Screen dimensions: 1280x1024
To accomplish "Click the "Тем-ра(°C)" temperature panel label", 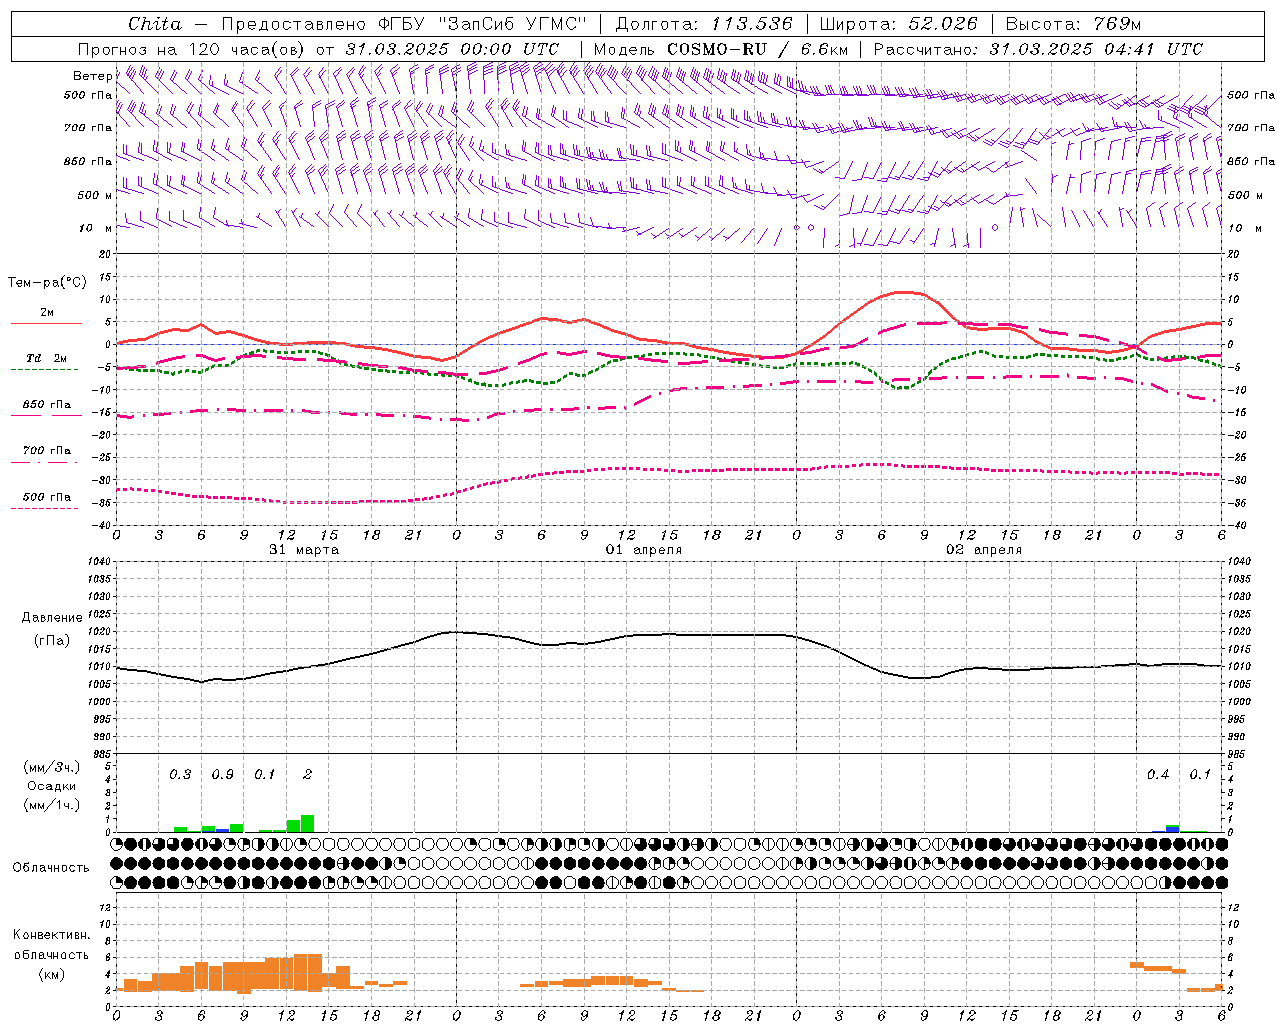I will (x=47, y=283).
